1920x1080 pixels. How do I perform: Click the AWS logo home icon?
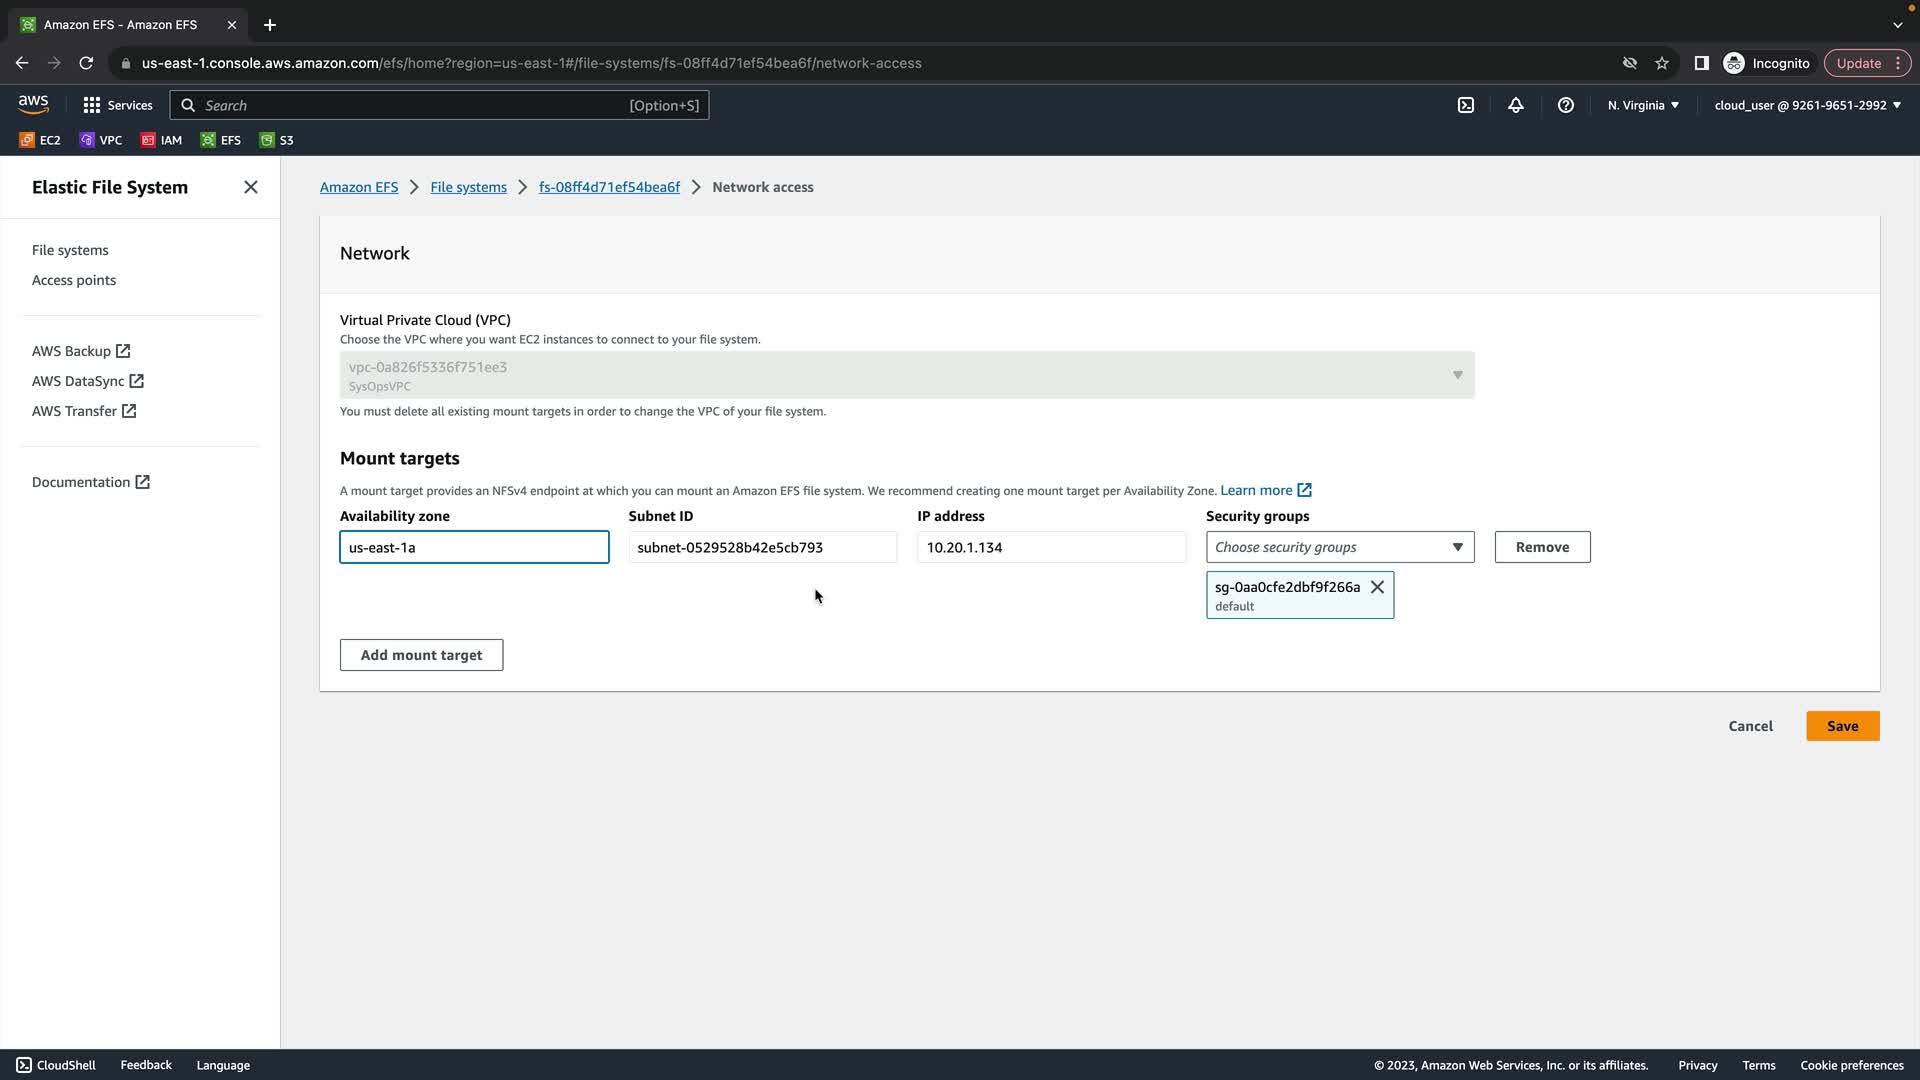click(x=33, y=104)
